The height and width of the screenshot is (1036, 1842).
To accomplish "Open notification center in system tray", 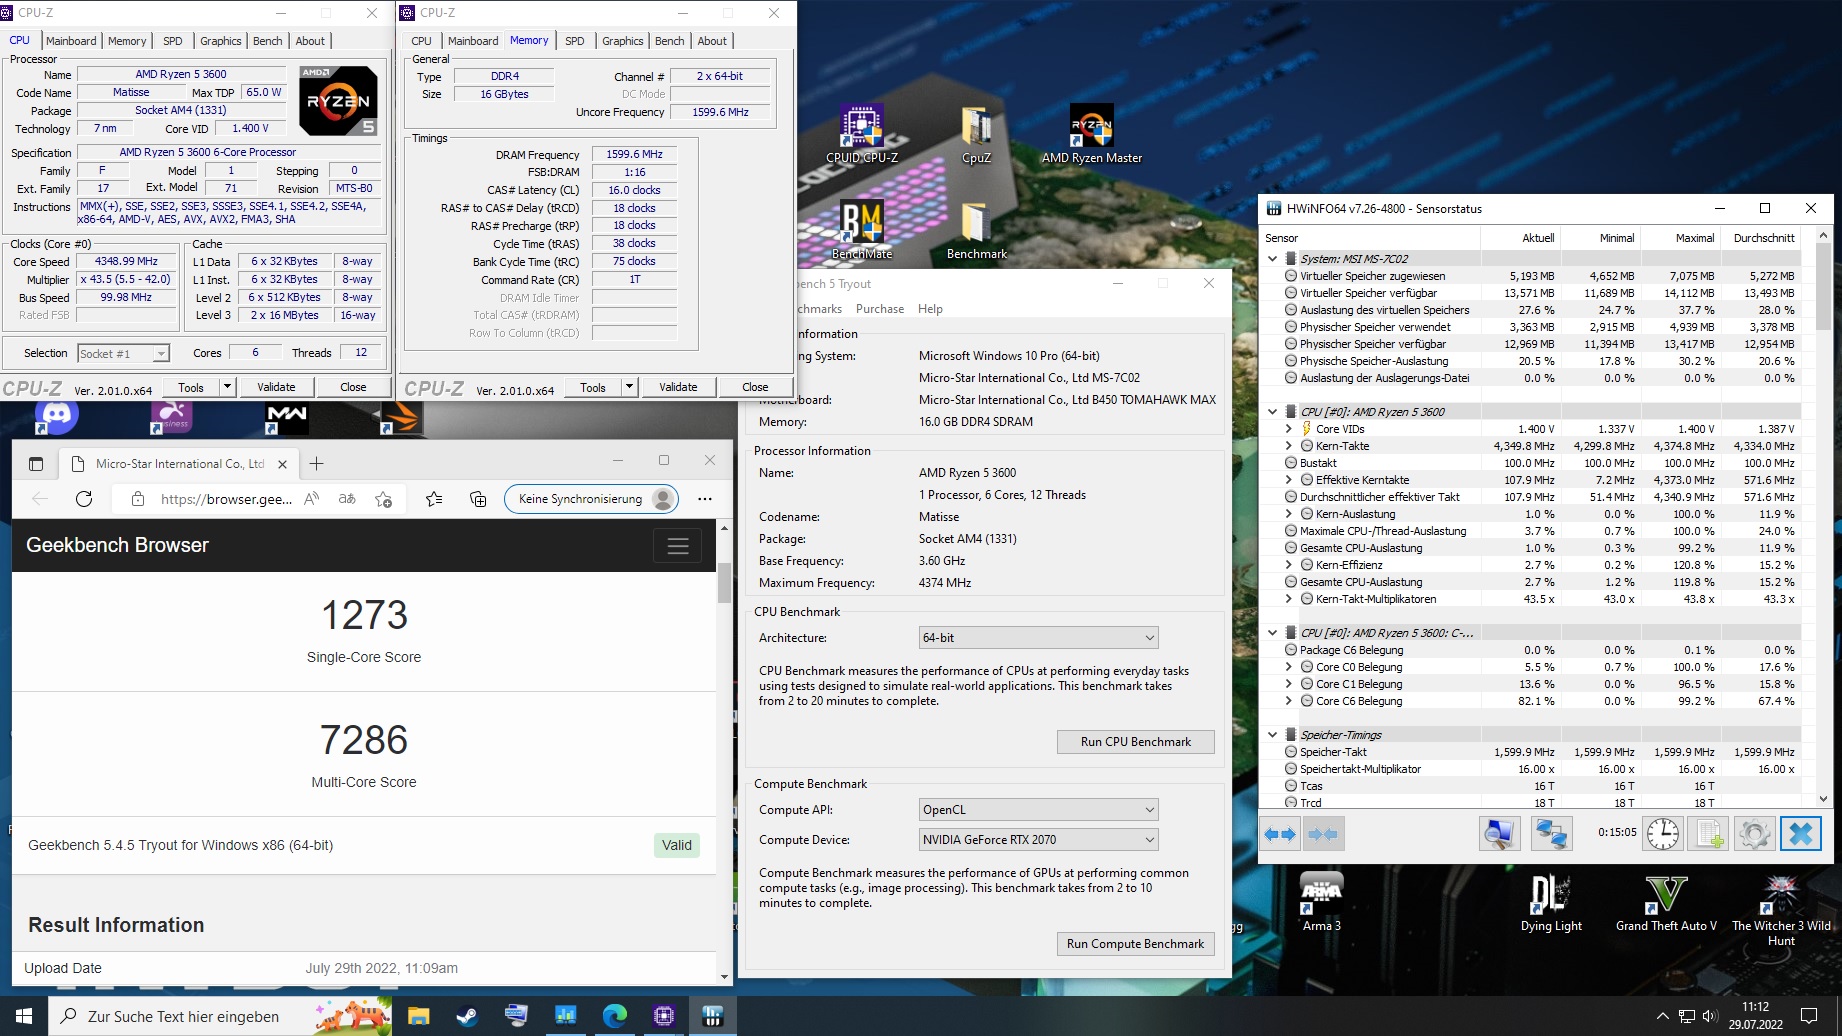I will click(1809, 1016).
